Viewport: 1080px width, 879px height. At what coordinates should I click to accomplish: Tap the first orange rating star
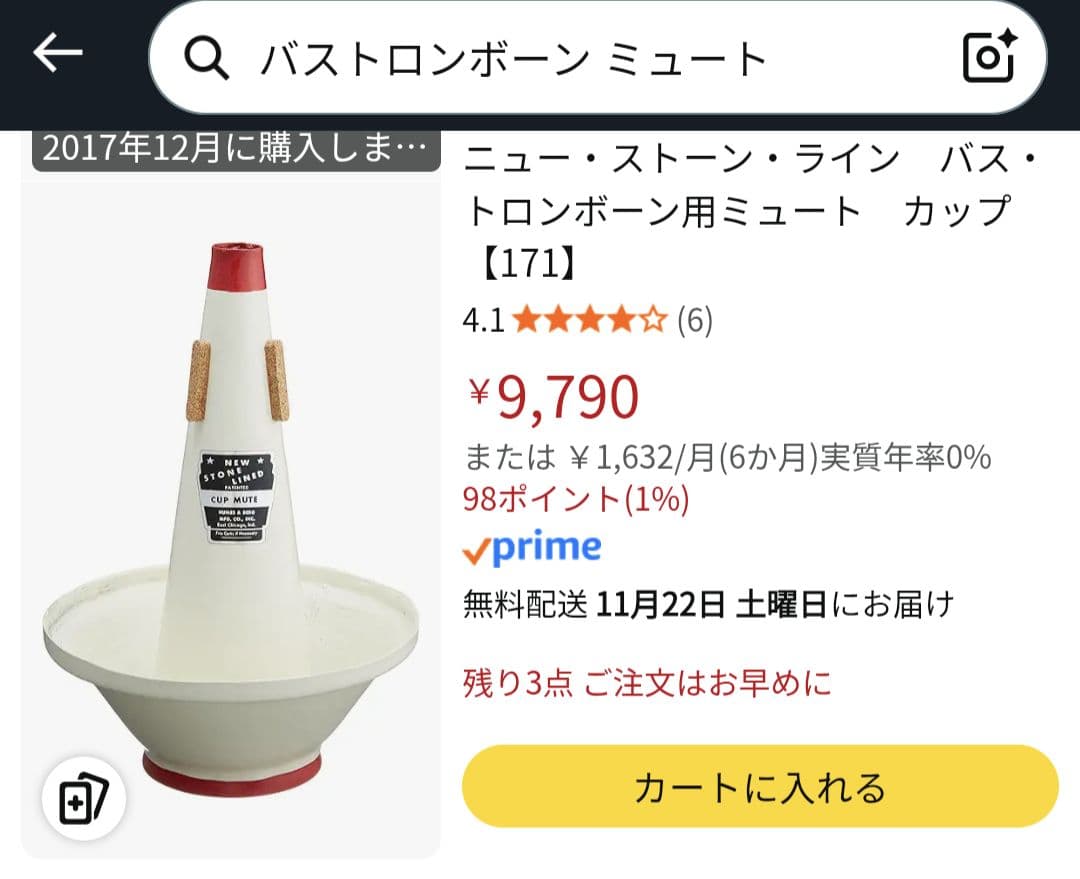[x=523, y=318]
